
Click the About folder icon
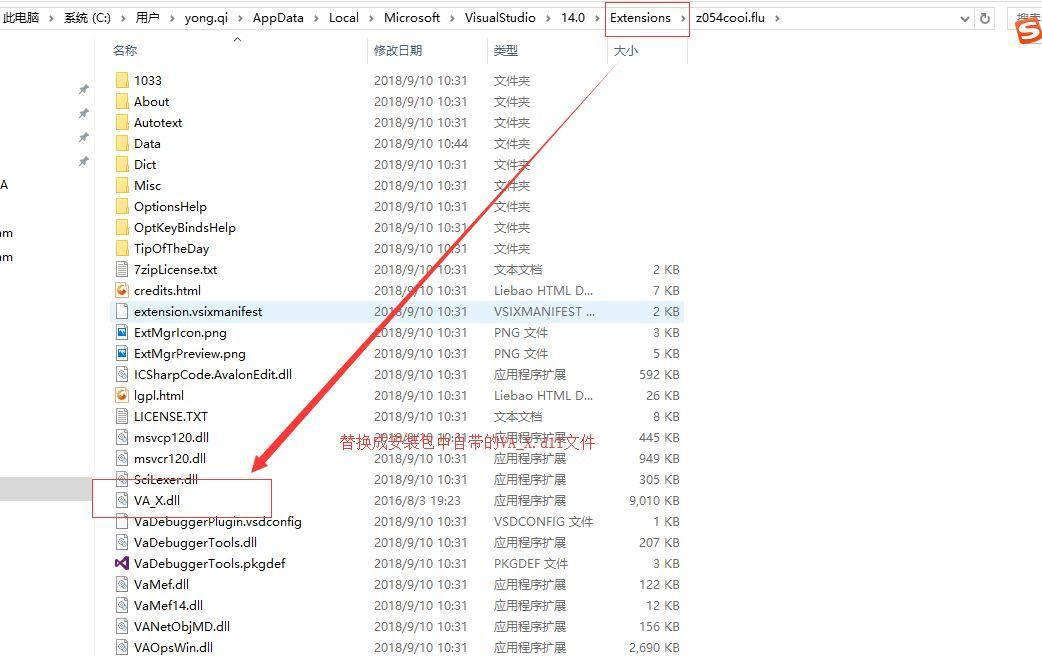click(122, 102)
